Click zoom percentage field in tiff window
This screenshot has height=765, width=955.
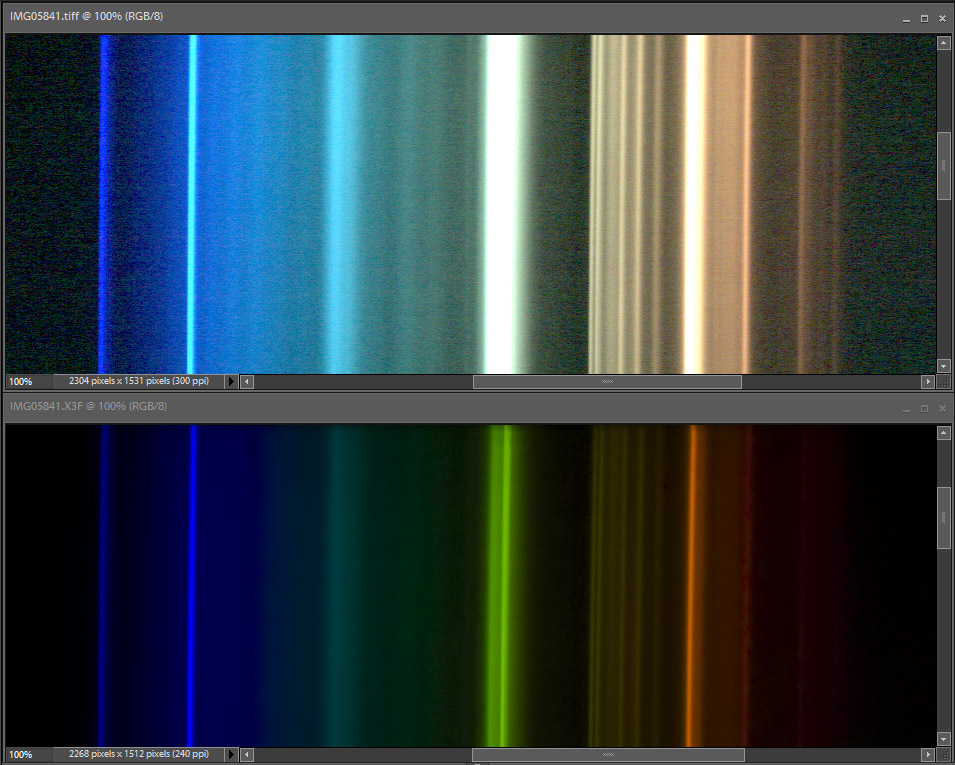29,382
